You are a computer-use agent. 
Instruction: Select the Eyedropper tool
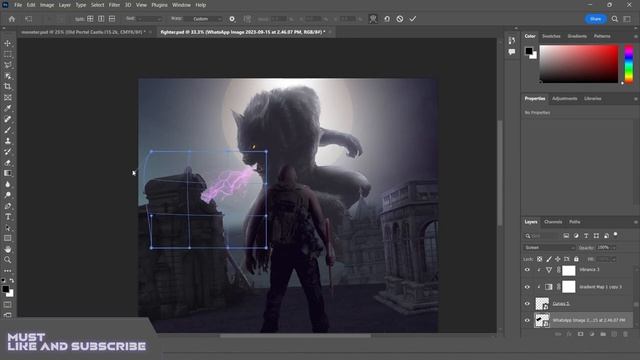[7, 108]
